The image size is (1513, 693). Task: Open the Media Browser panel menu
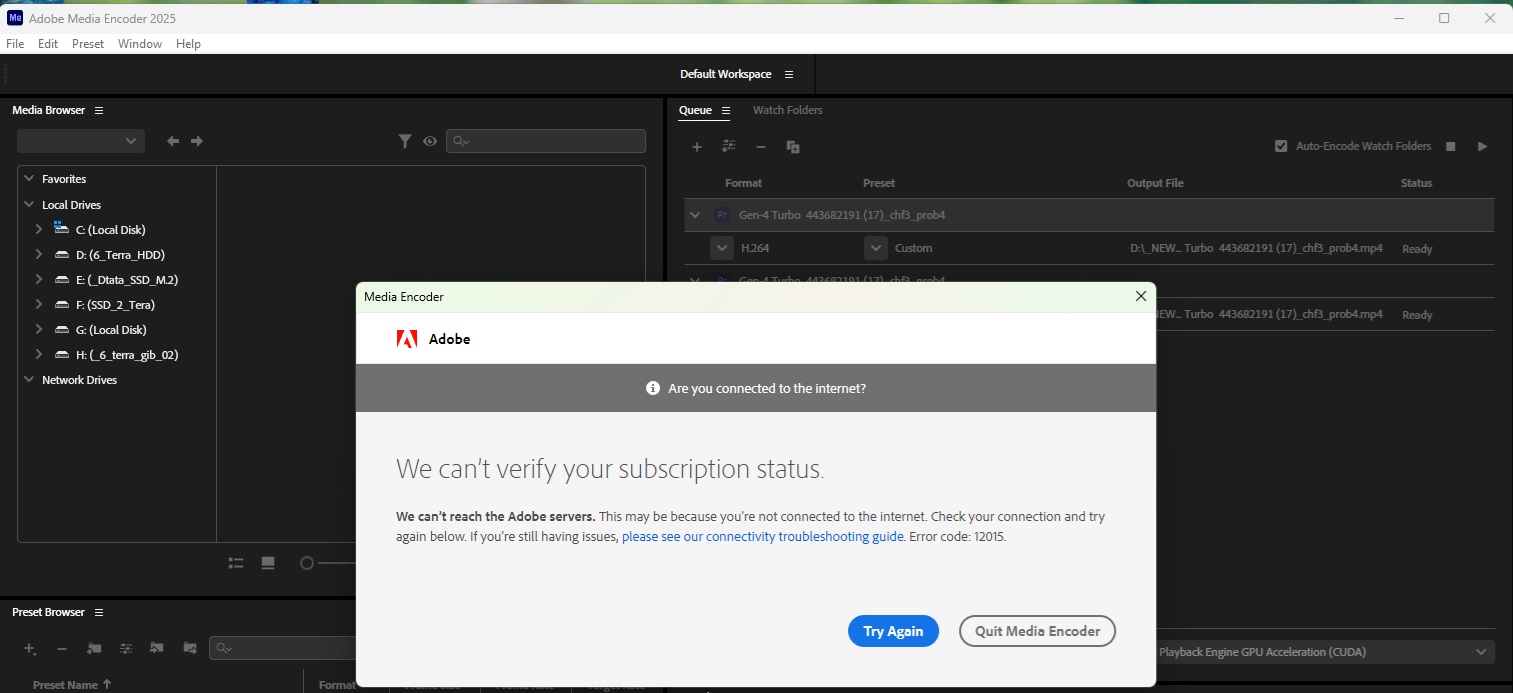click(99, 110)
